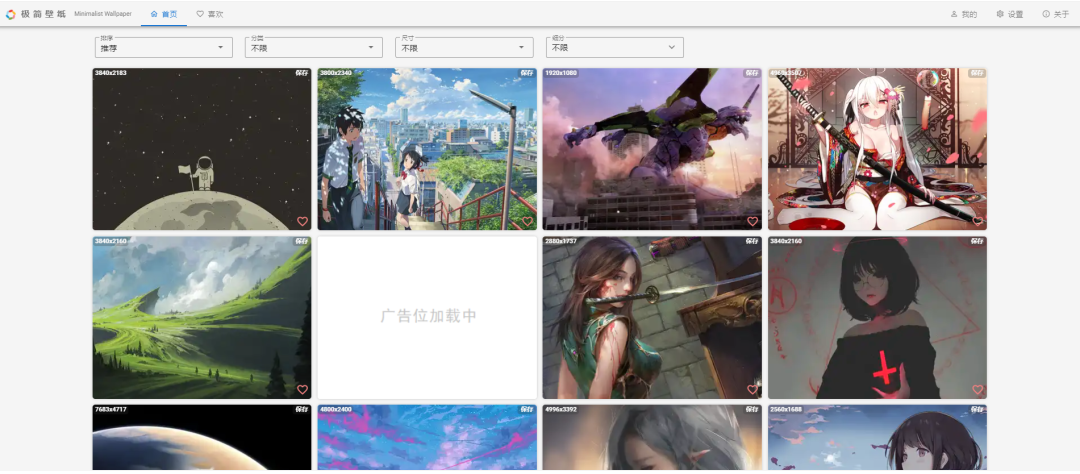The image size is (1080, 474).
Task: Favorite the girl with red cross wallpaper
Action: coord(977,389)
